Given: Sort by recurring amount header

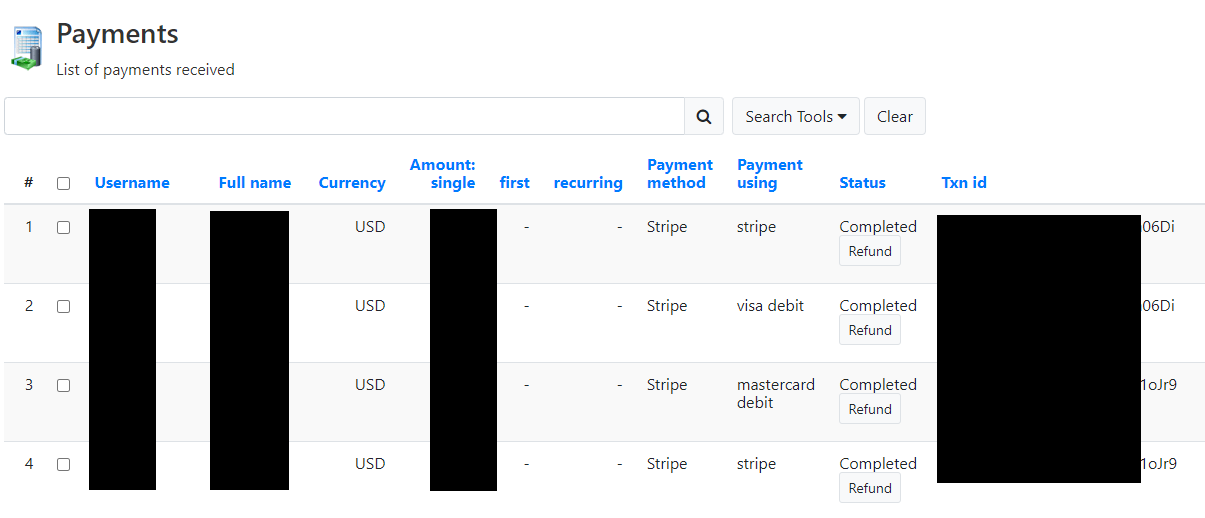Looking at the screenshot, I should pos(588,183).
